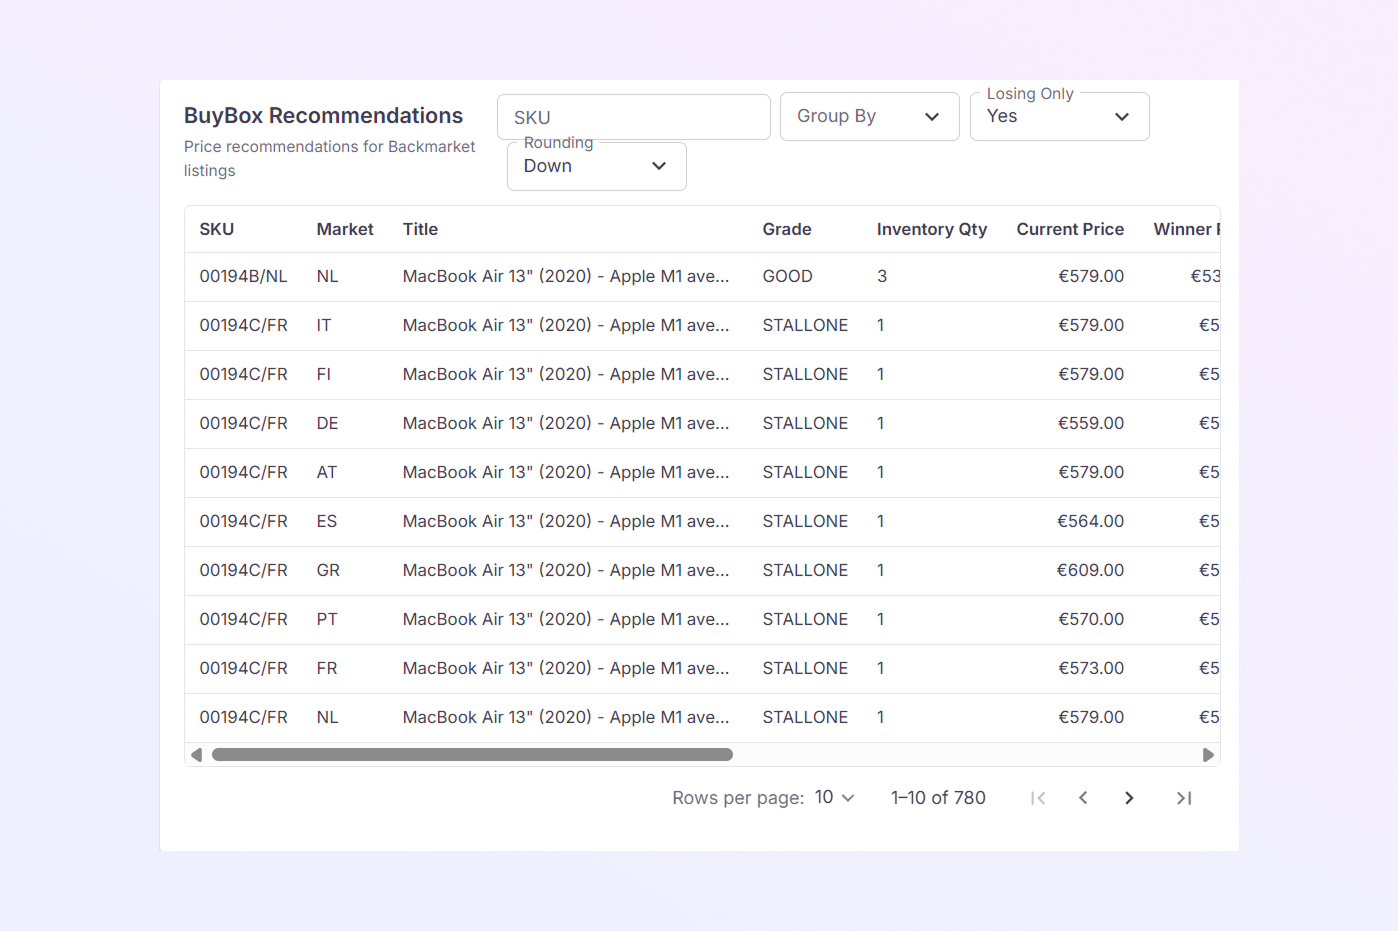Viewport: 1398px width, 931px height.
Task: Click the MacBook Air title in GOOD row
Action: pyautogui.click(x=566, y=276)
